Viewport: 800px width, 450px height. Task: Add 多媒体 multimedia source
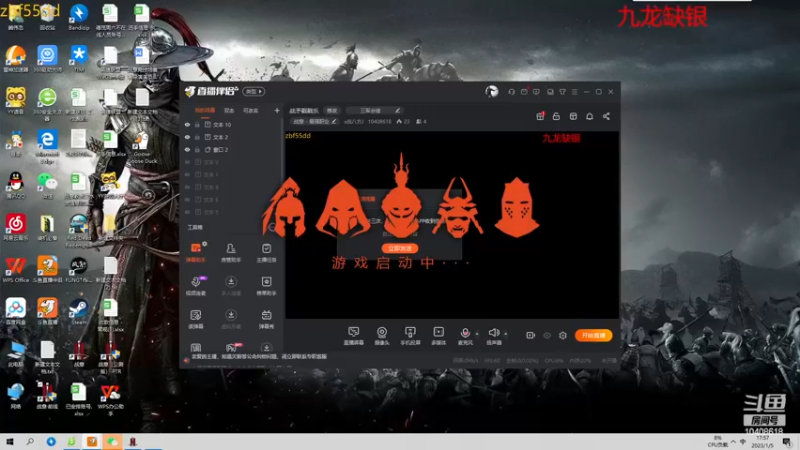coord(438,336)
